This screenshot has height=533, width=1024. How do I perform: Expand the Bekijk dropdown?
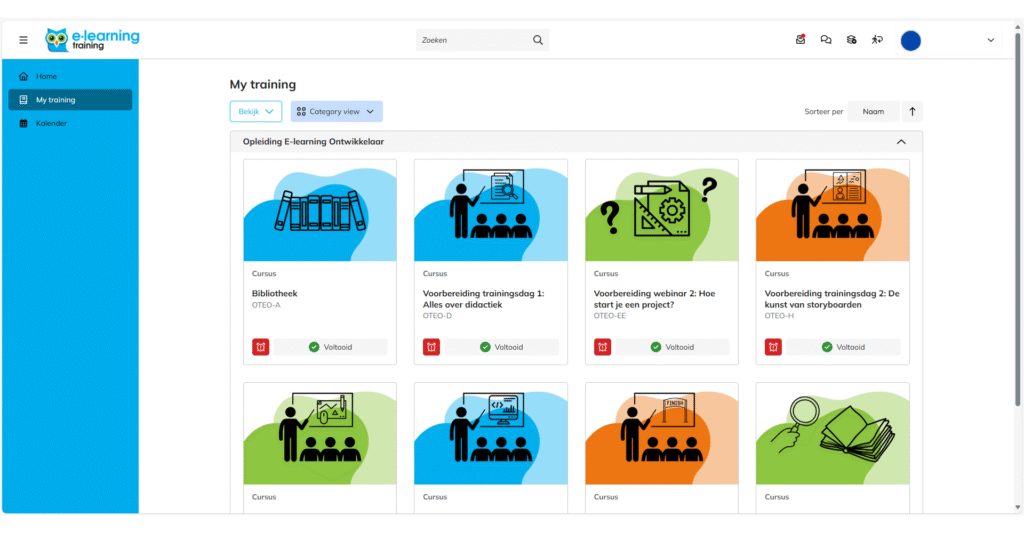click(255, 112)
